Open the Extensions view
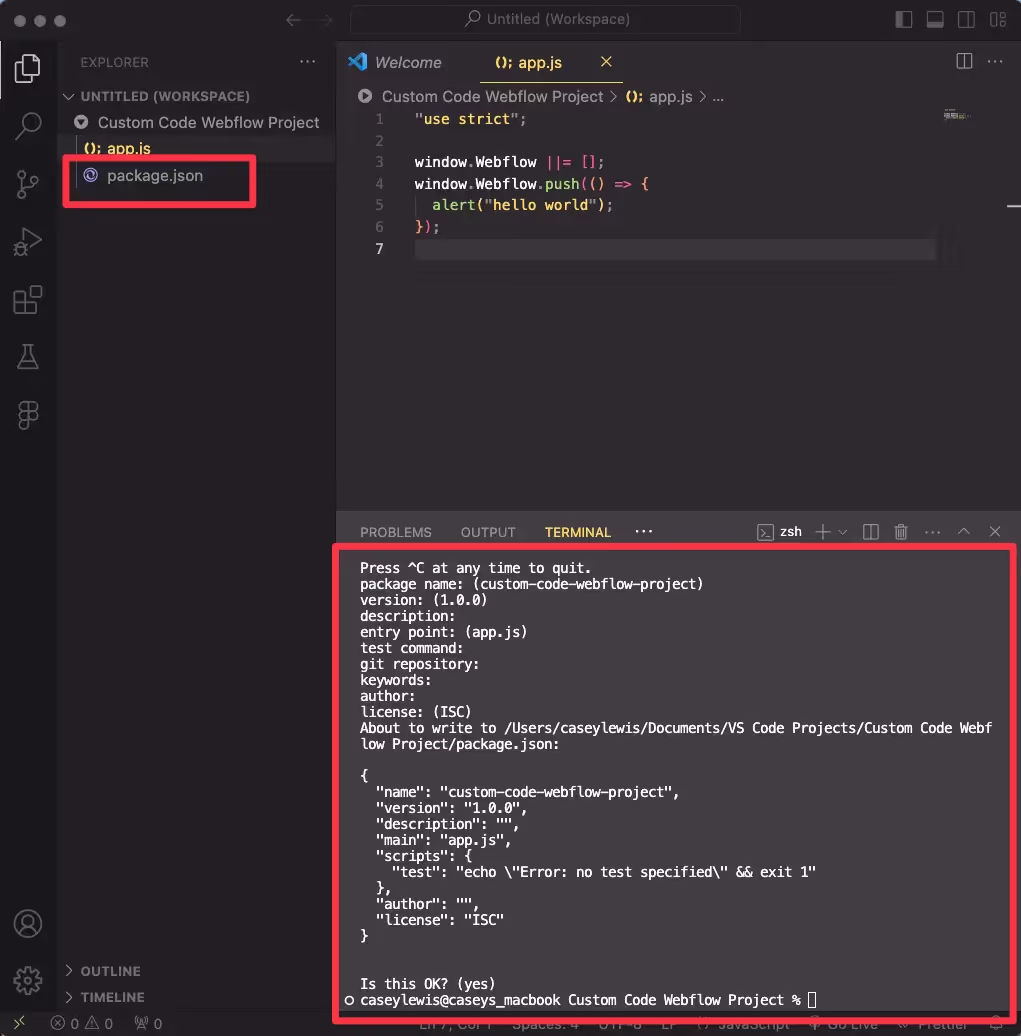Viewport: 1021px width, 1036px height. 27,300
